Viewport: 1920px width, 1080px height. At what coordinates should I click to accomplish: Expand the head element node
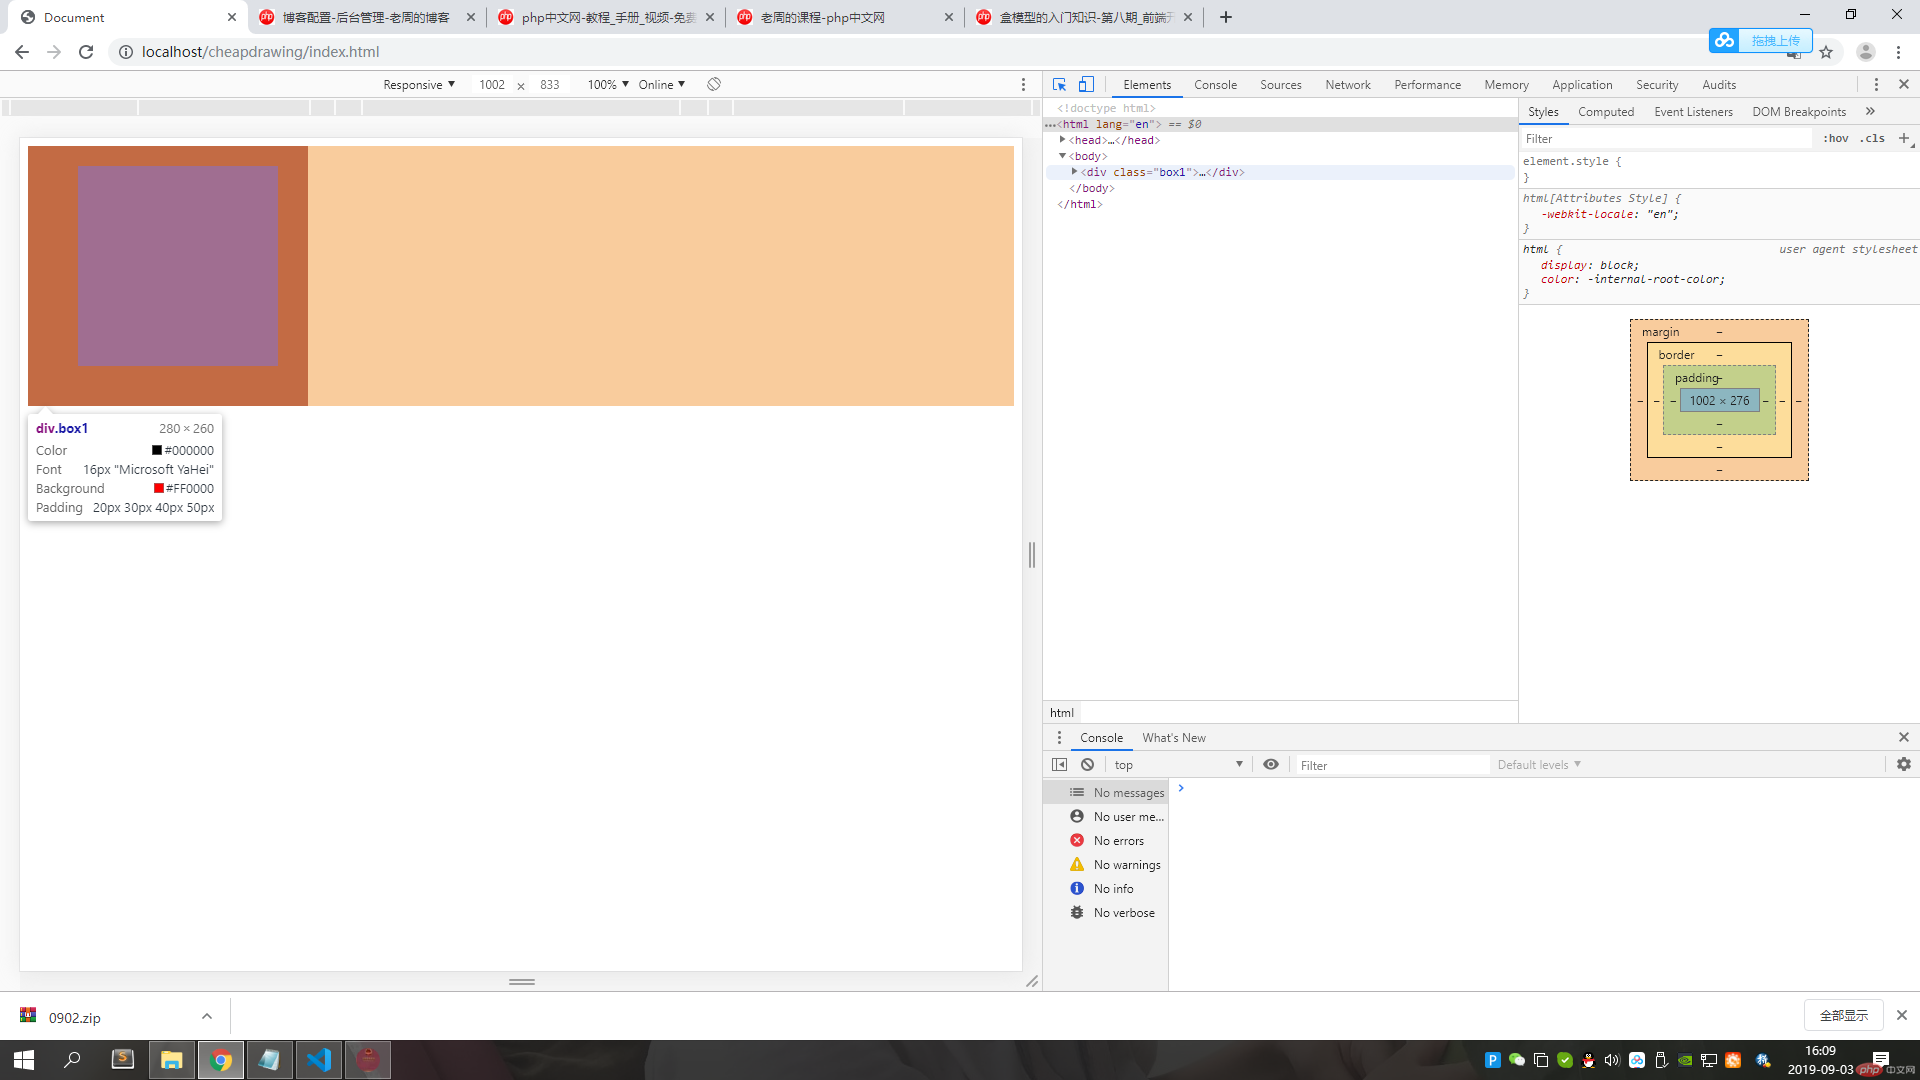[1062, 140]
